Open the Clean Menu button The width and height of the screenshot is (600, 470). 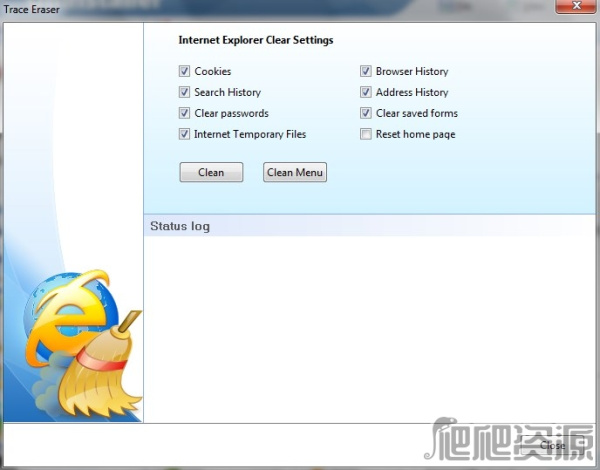pyautogui.click(x=295, y=172)
